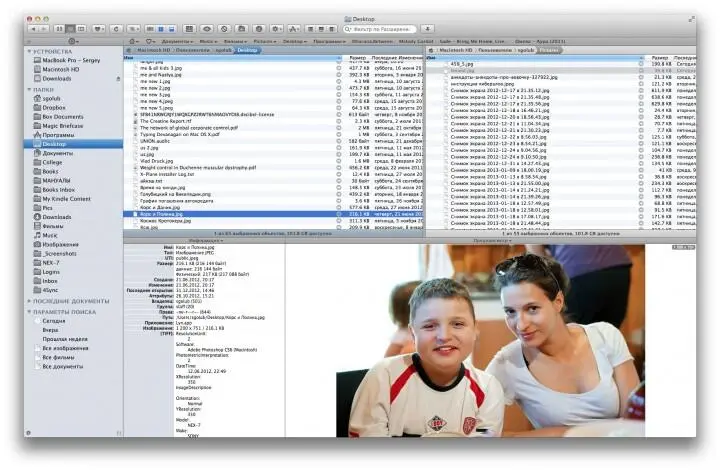Click Macintosh HD in left pane path bar
The height and width of the screenshot is (470, 720).
click(x=153, y=50)
